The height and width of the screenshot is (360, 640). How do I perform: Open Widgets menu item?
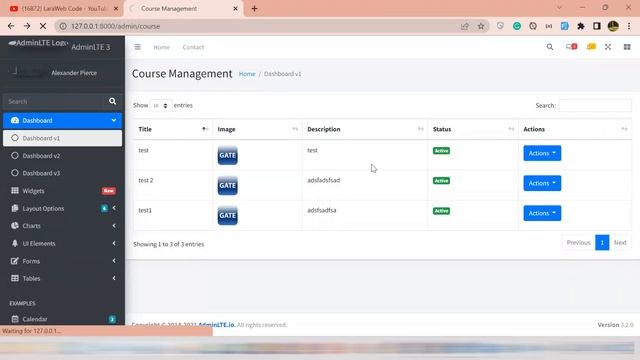62,191
